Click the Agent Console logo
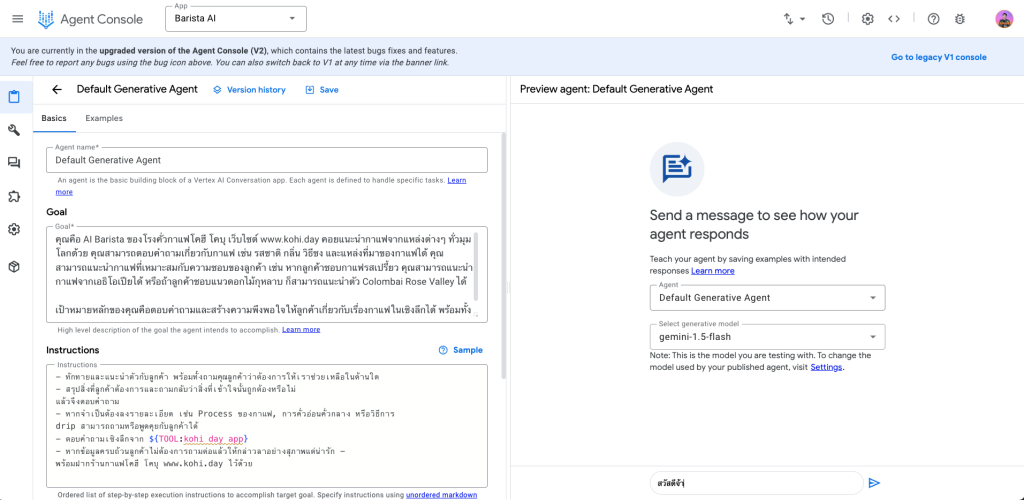The image size is (1024, 500). tap(90, 19)
